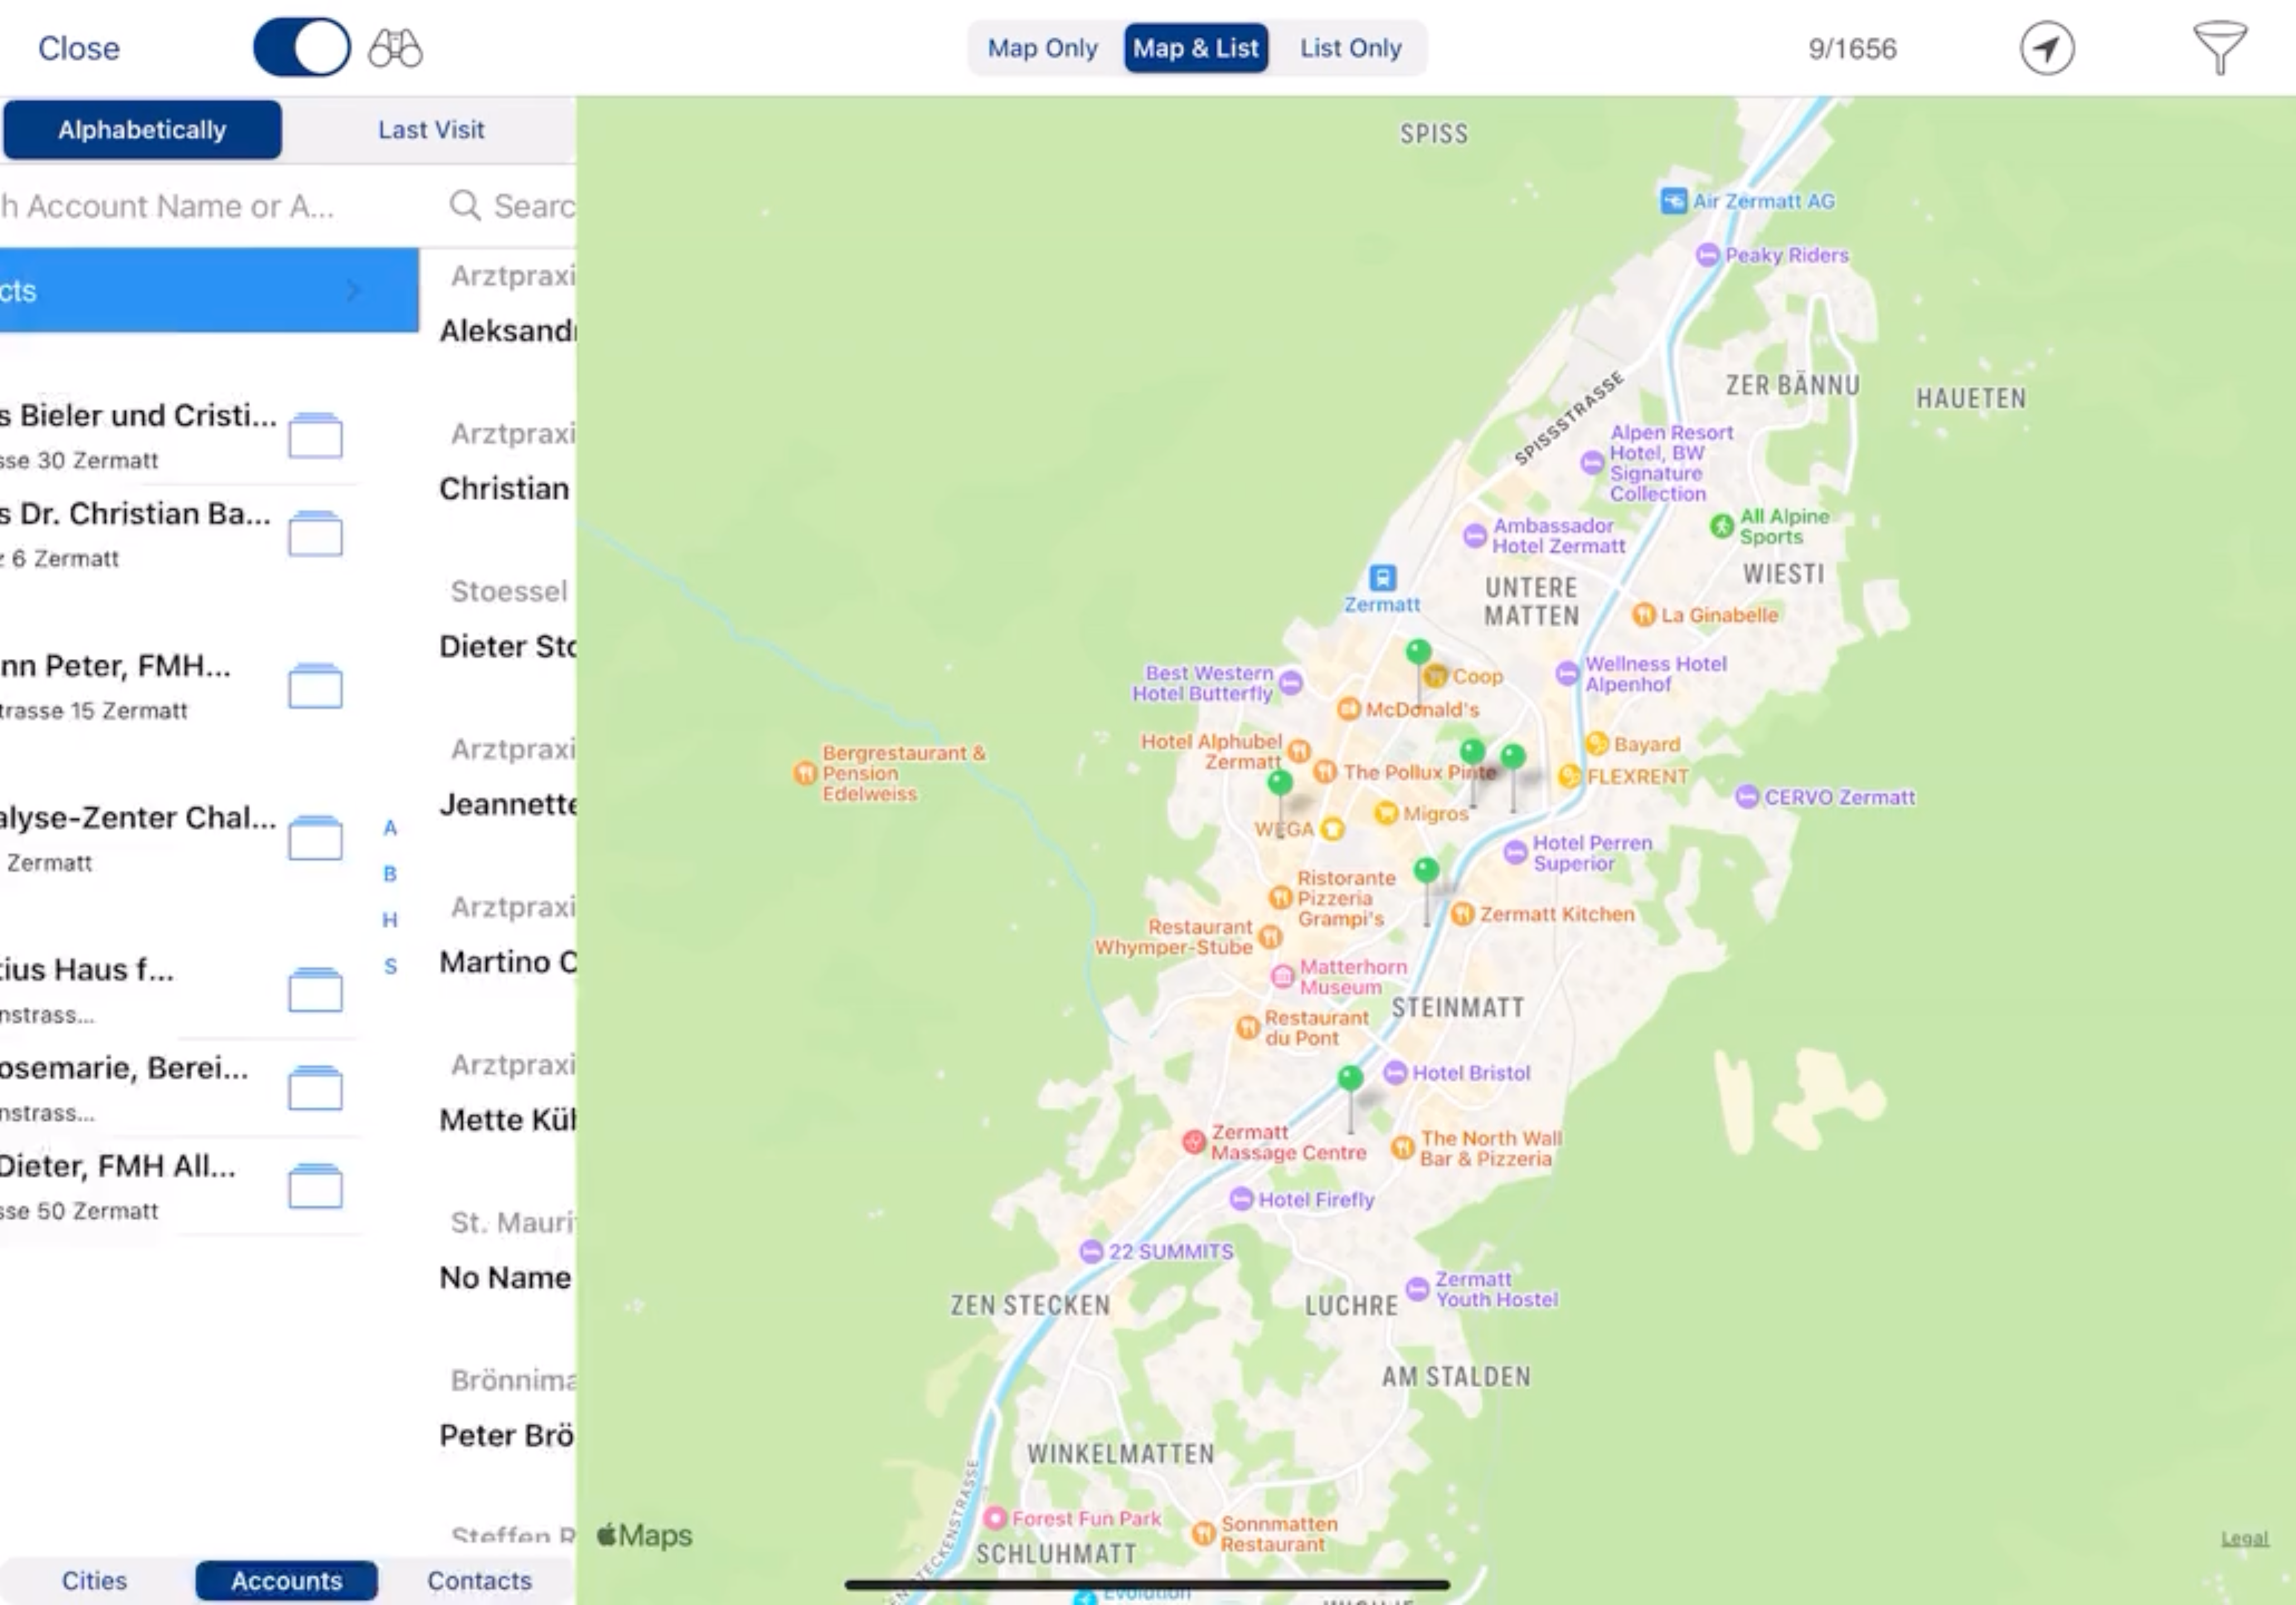Open the filter funnel icon
2296x1605 pixels.
click(2219, 48)
